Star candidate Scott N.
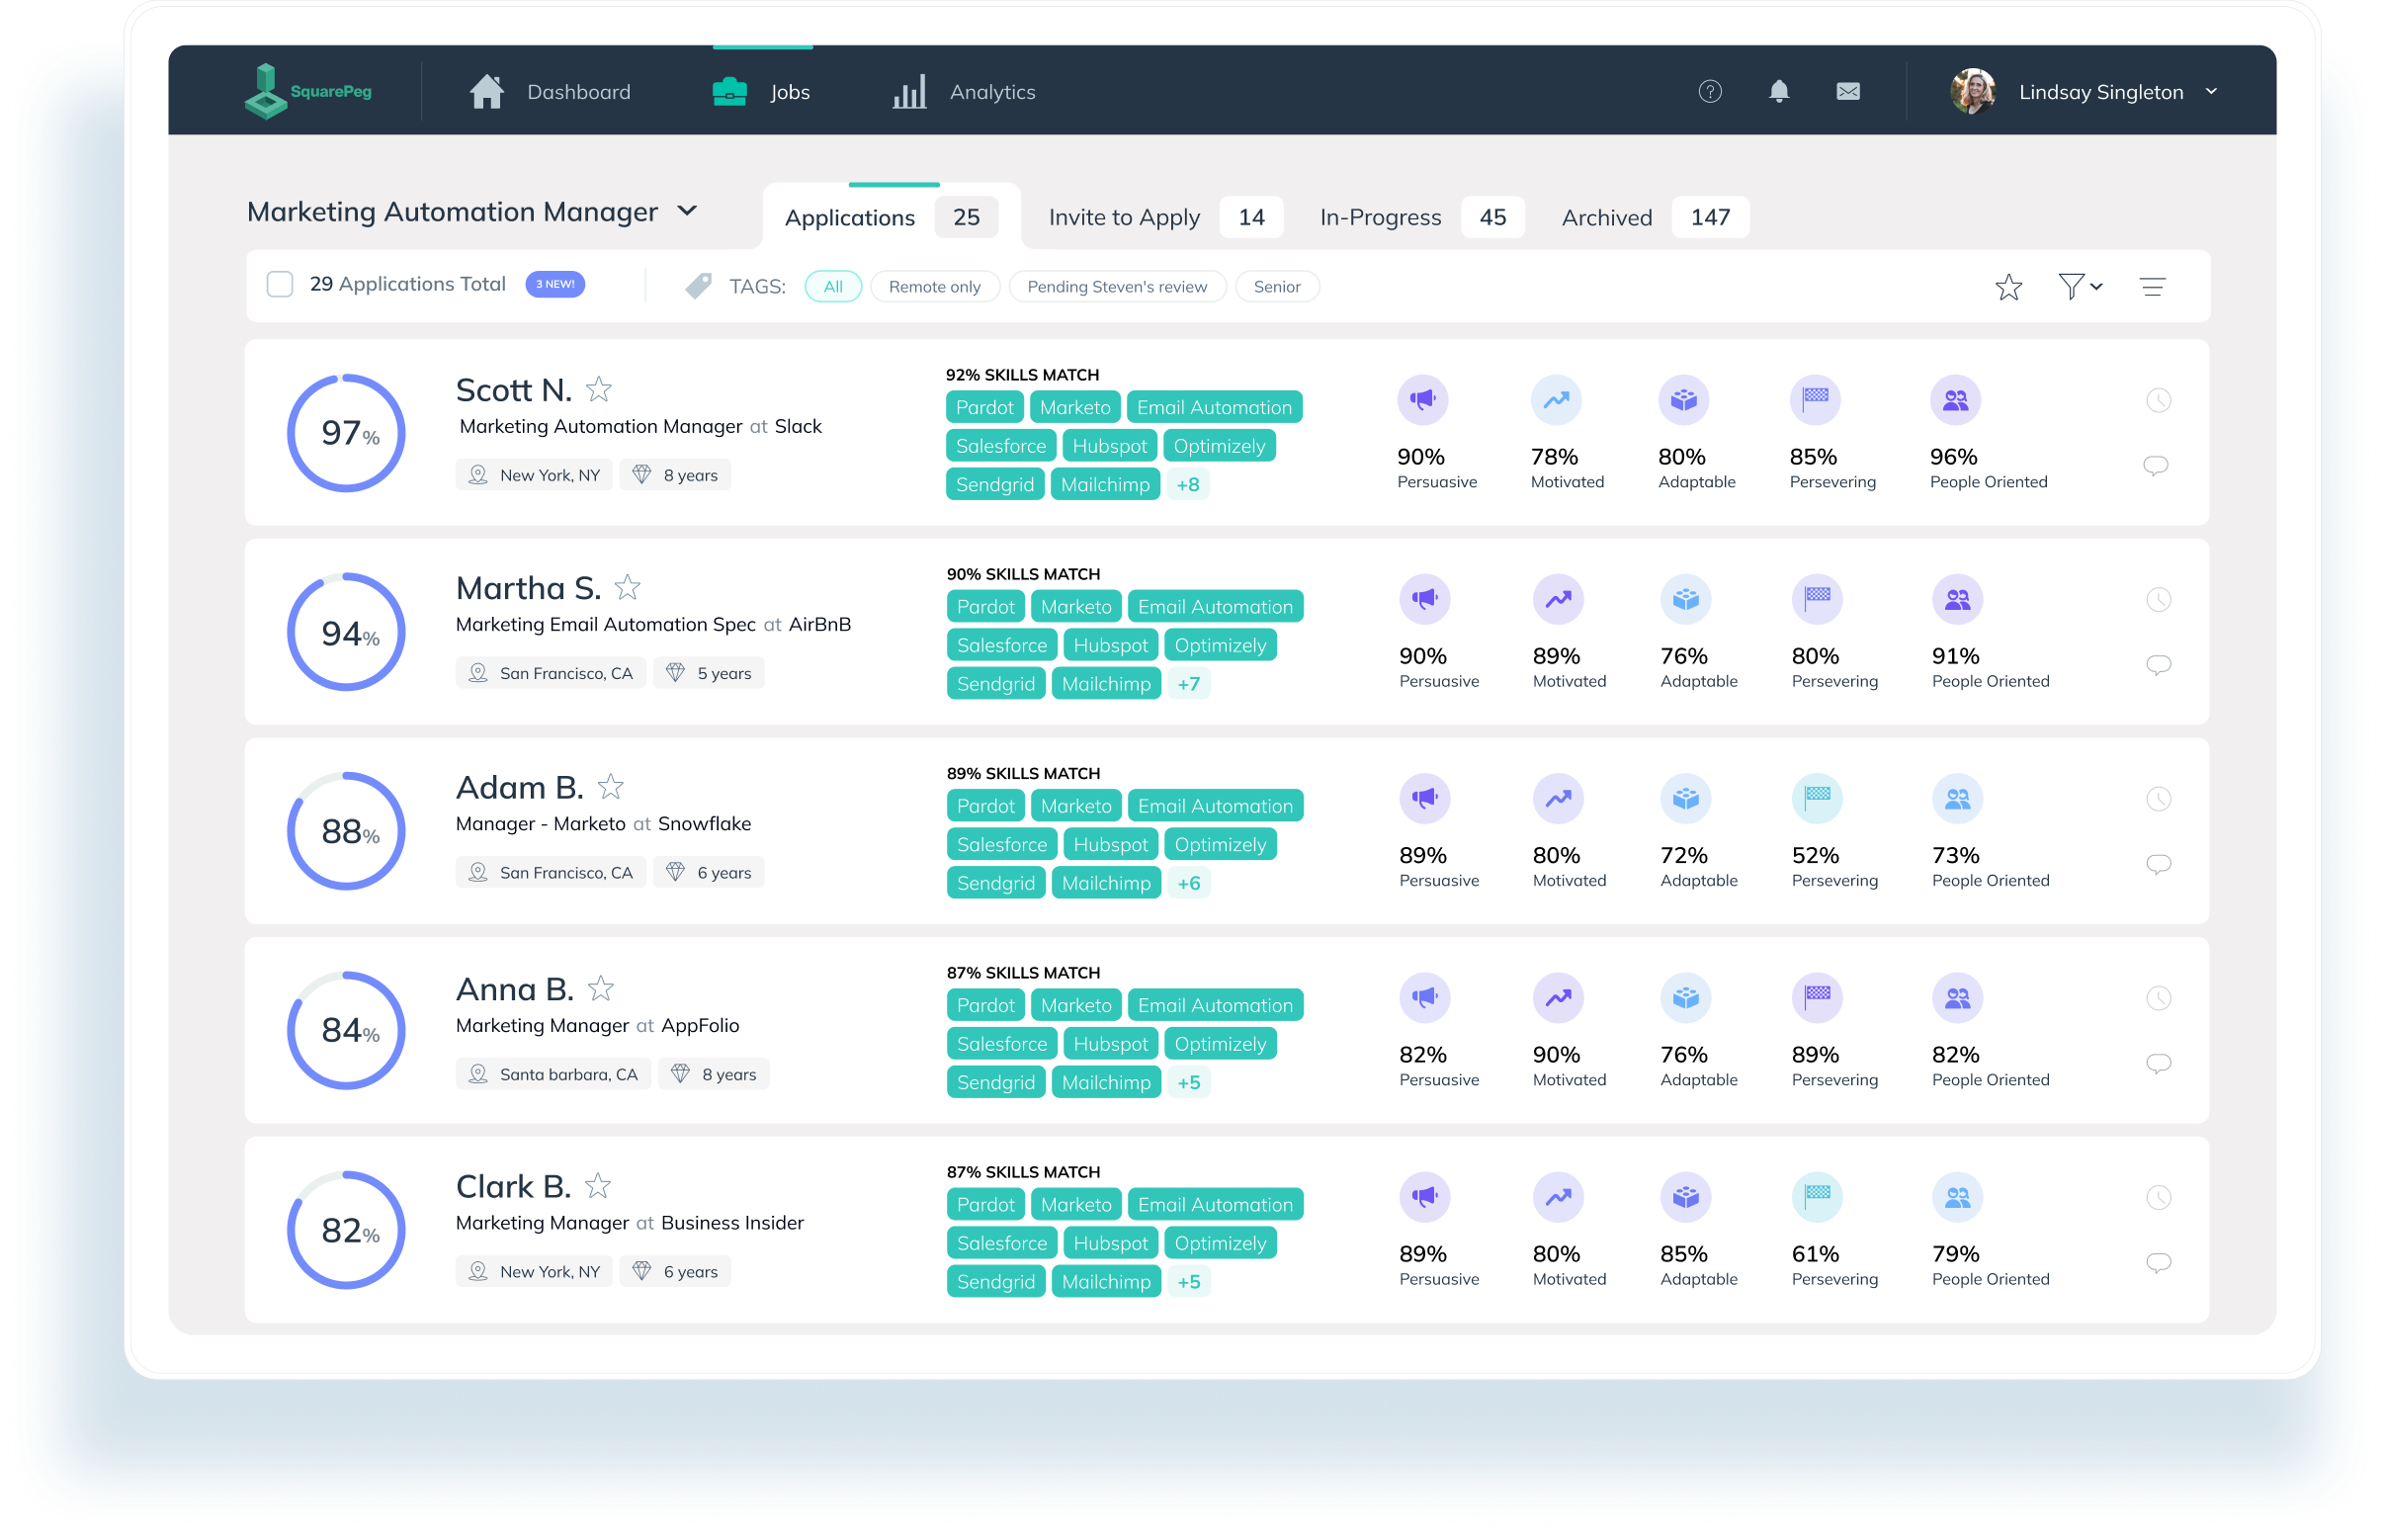Viewport: 2383px width, 1540px height. [x=598, y=388]
